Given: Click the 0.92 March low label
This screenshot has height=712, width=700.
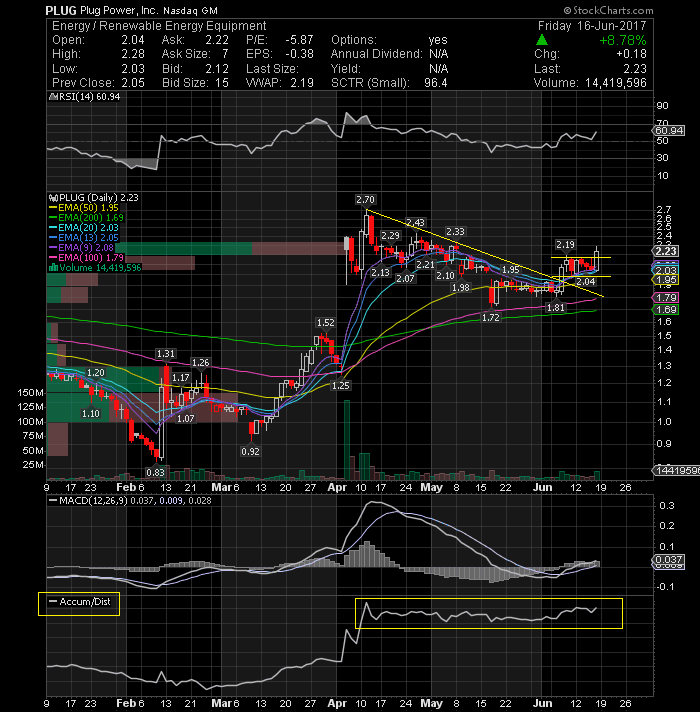Looking at the screenshot, I should (x=251, y=451).
